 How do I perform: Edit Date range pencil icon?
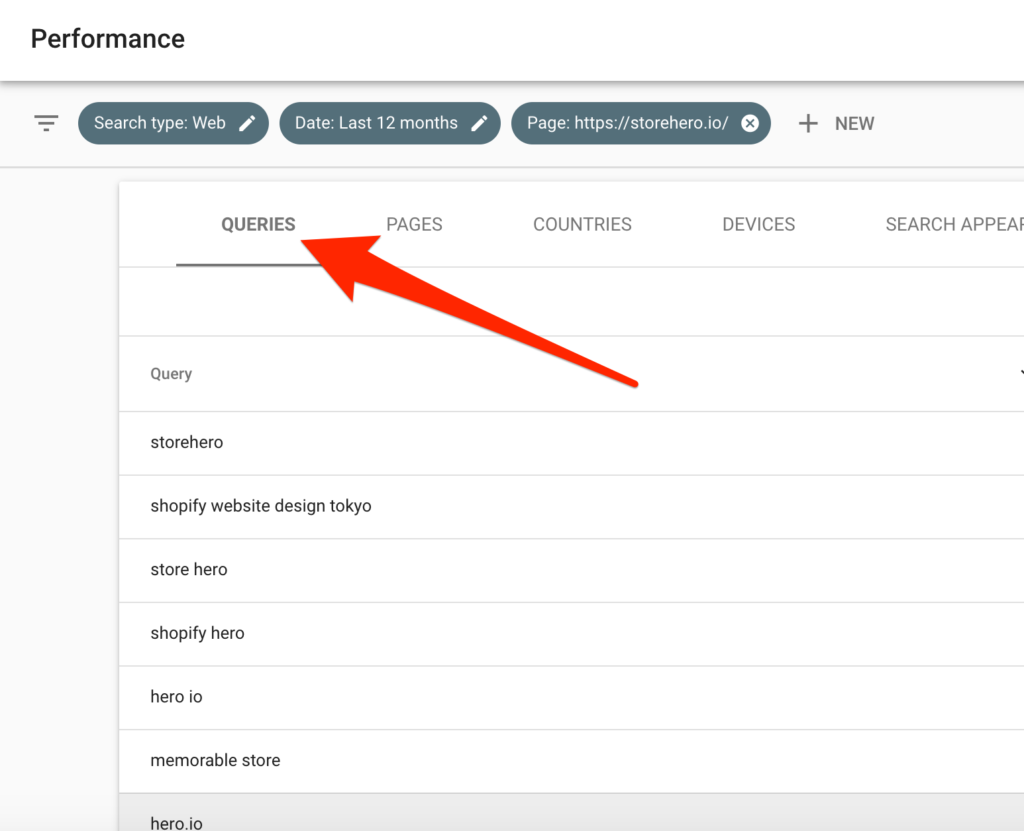point(479,123)
